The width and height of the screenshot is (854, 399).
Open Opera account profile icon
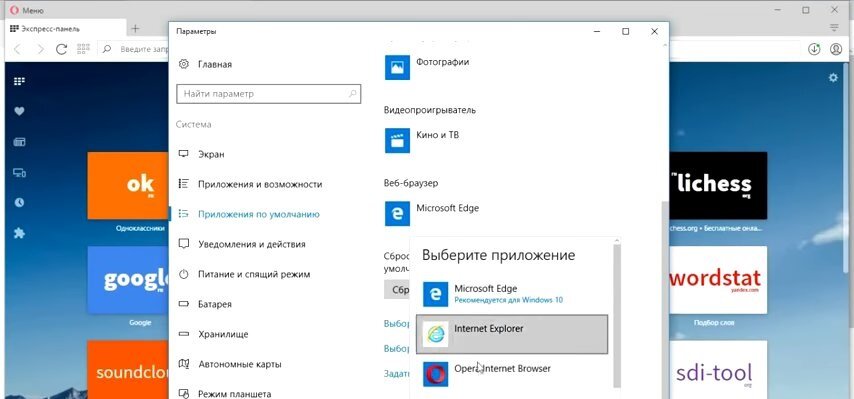pyautogui.click(x=835, y=49)
